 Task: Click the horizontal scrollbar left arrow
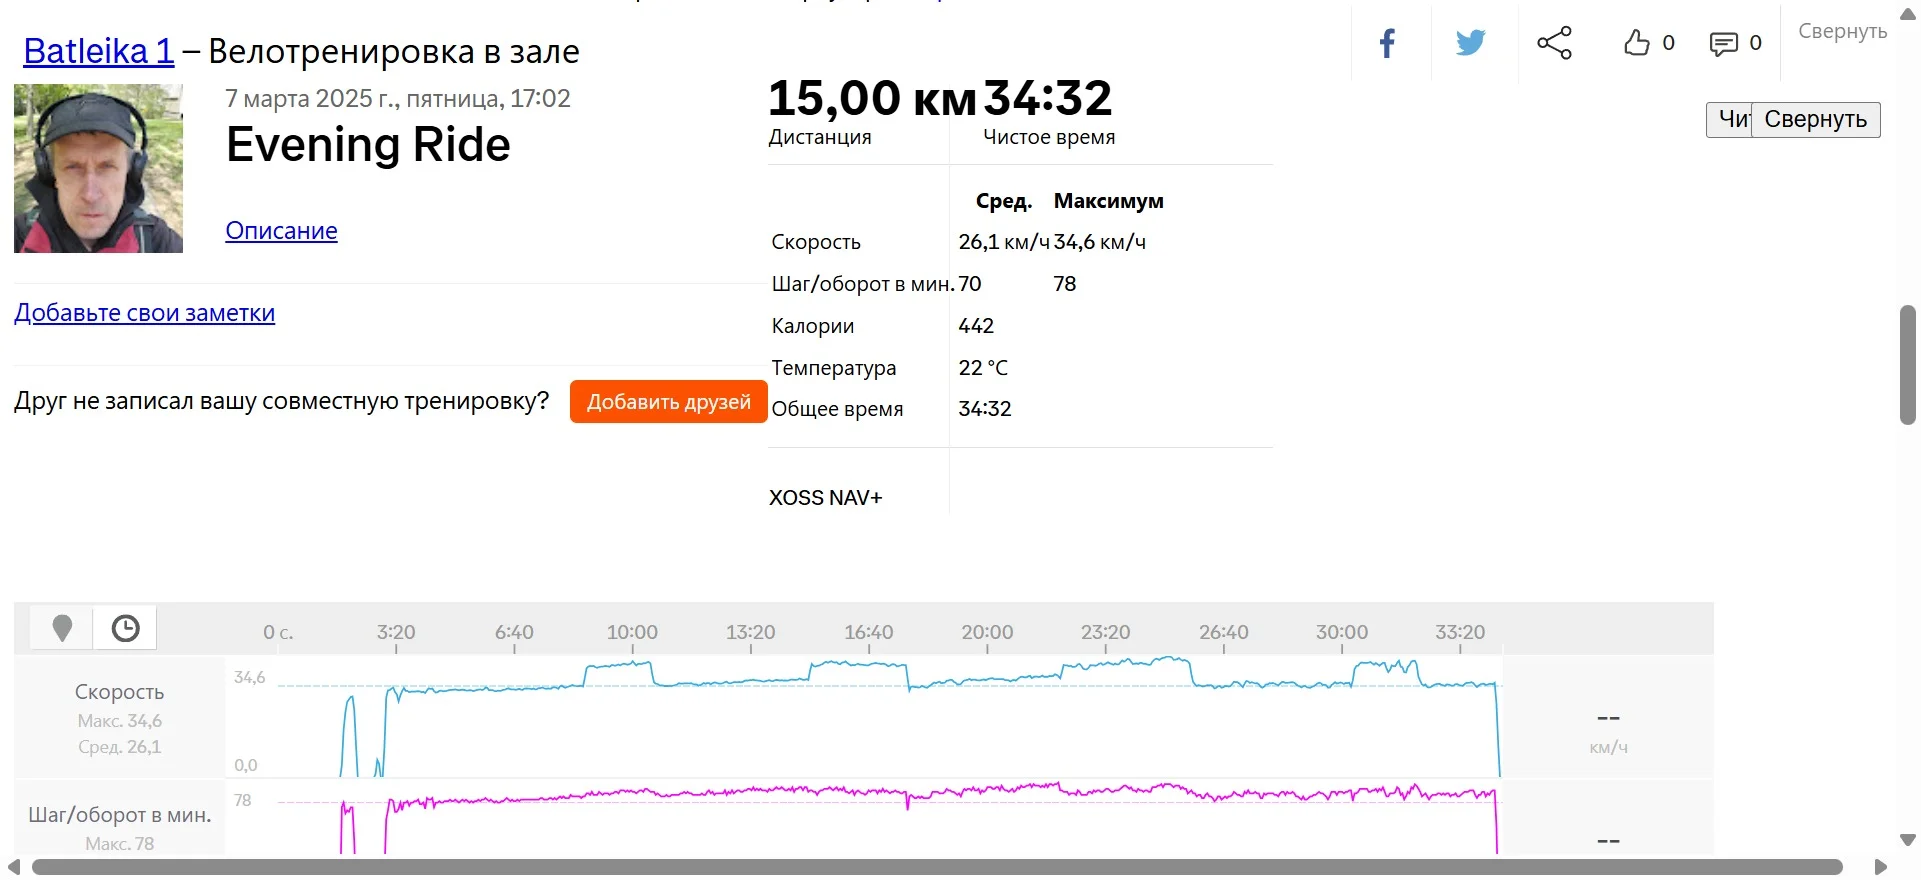pos(14,867)
